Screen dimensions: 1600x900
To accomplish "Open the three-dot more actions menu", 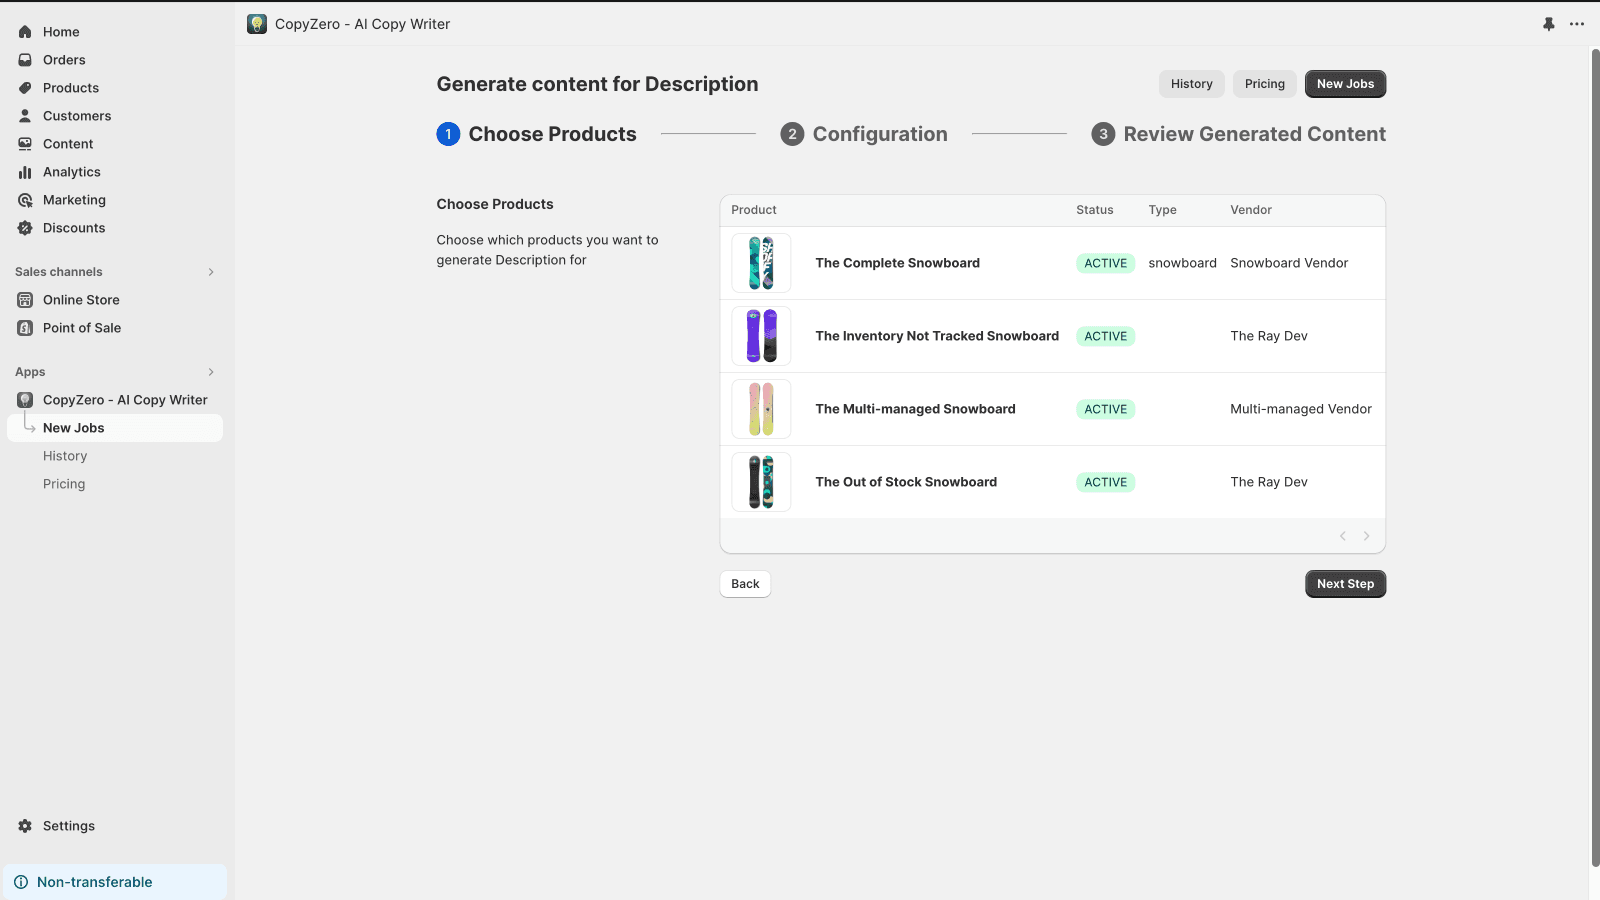I will tap(1577, 24).
